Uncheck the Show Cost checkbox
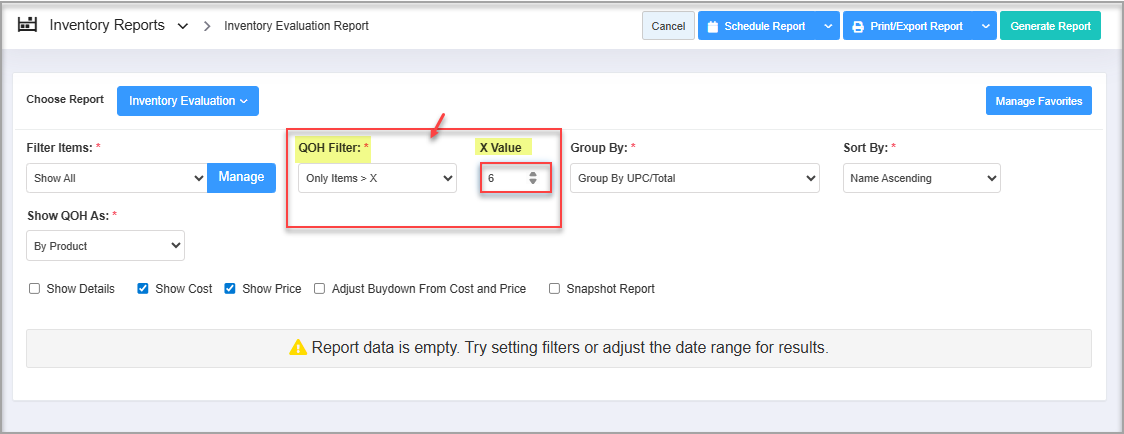Viewport: 1124px width, 434px height. pos(143,289)
